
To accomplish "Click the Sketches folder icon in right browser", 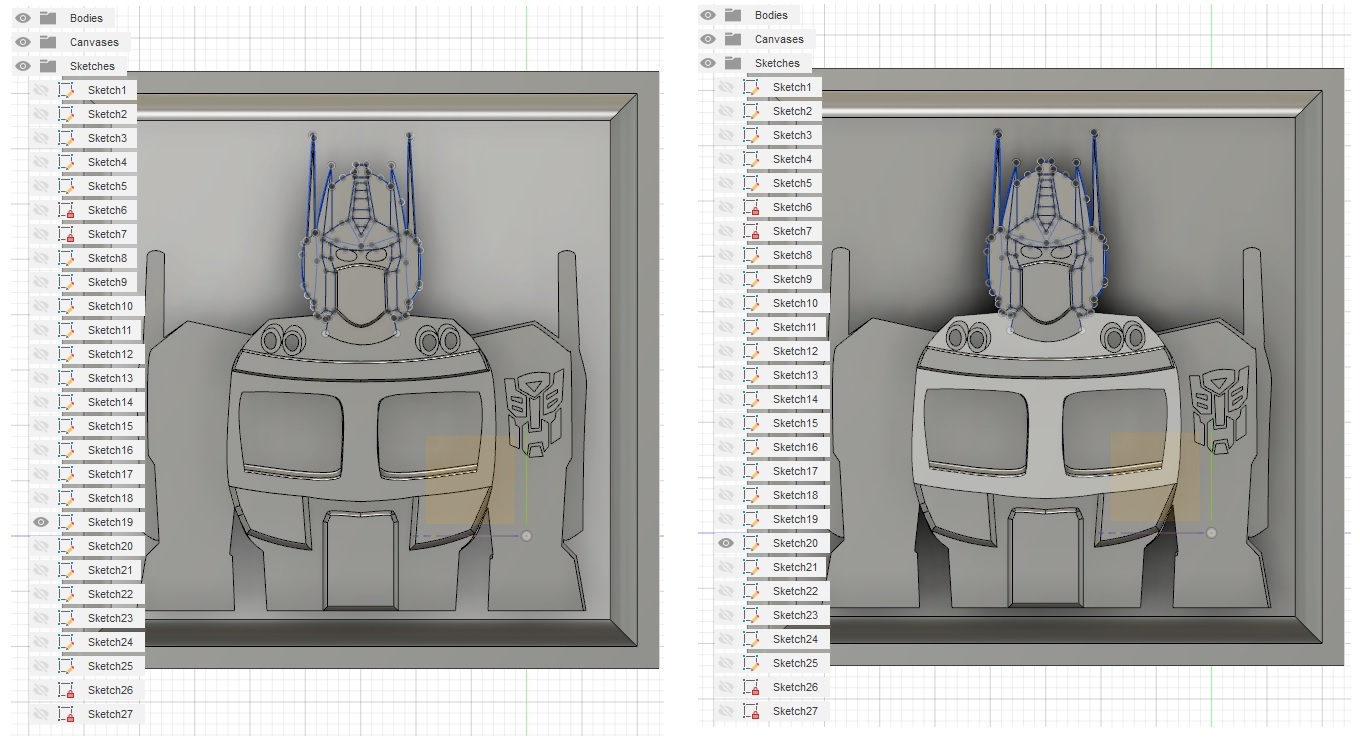I will click(x=733, y=63).
